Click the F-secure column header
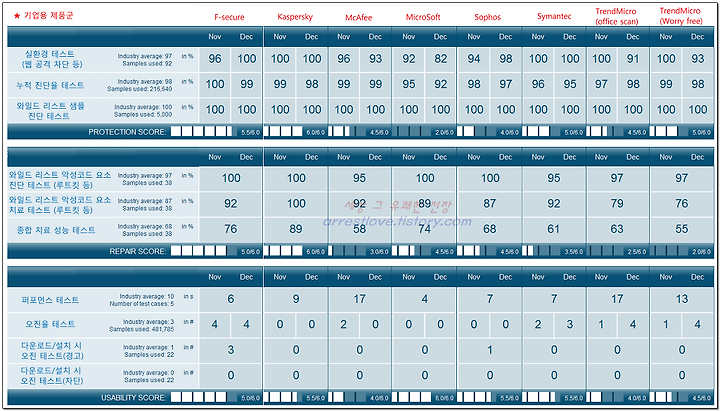 point(229,17)
